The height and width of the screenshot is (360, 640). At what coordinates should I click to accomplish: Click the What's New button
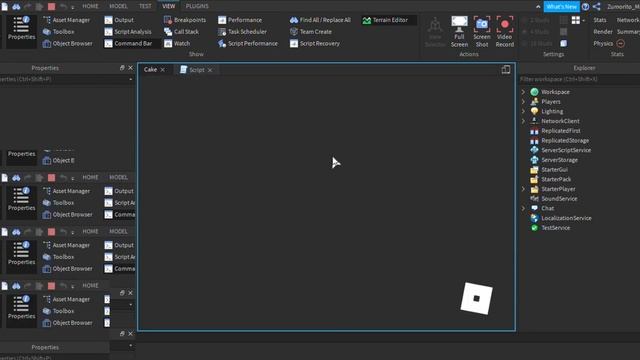click(562, 7)
